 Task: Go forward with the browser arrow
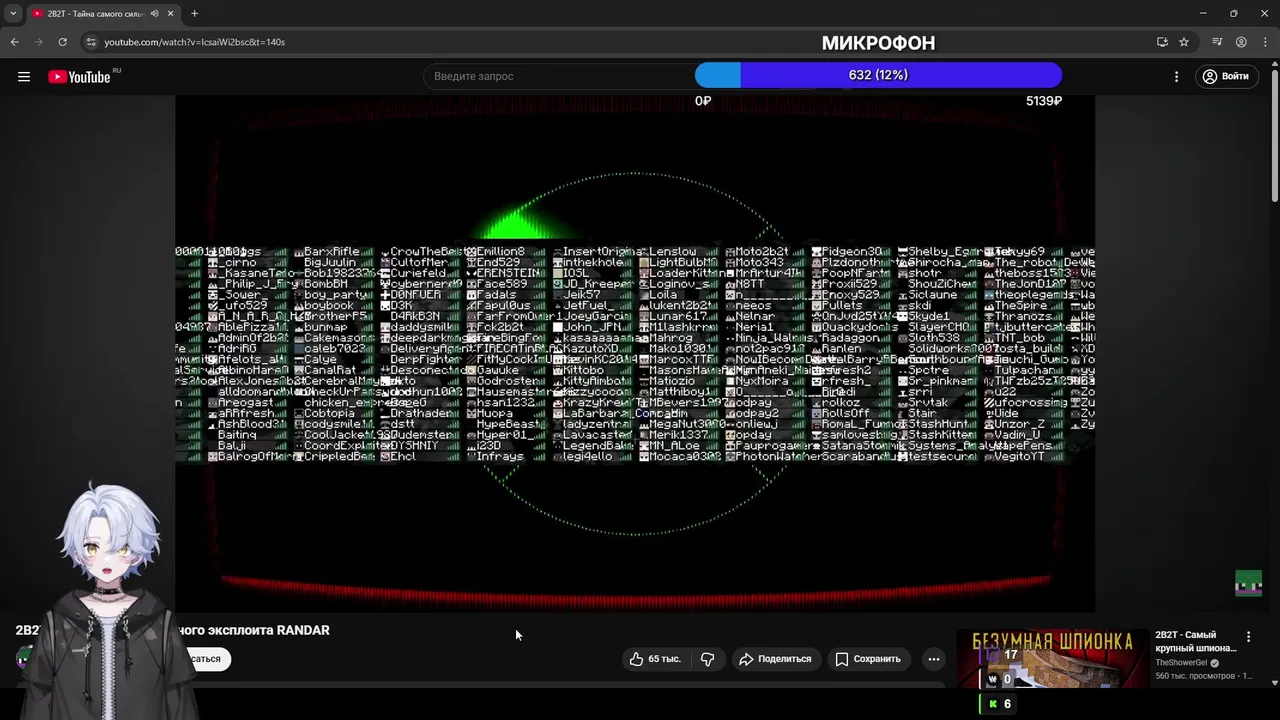[38, 42]
